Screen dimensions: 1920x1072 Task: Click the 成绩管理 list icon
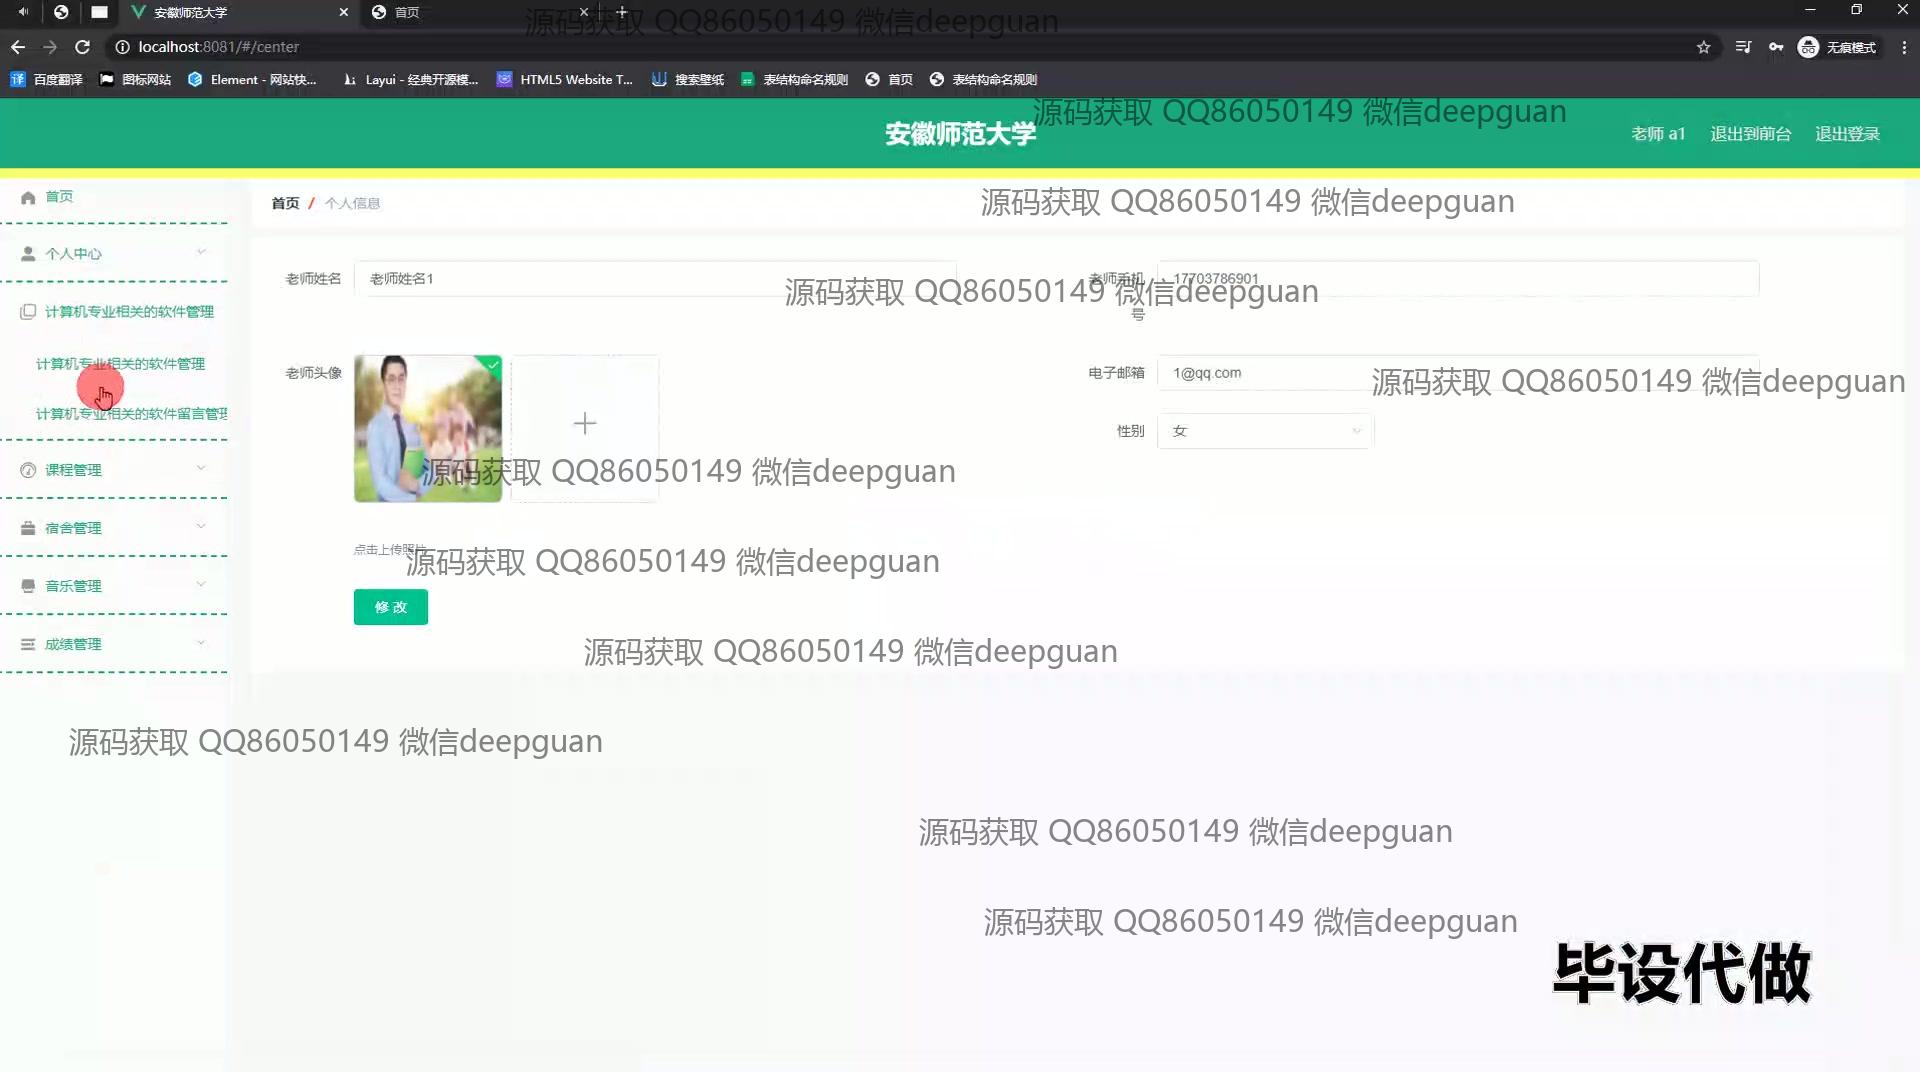pyautogui.click(x=28, y=644)
